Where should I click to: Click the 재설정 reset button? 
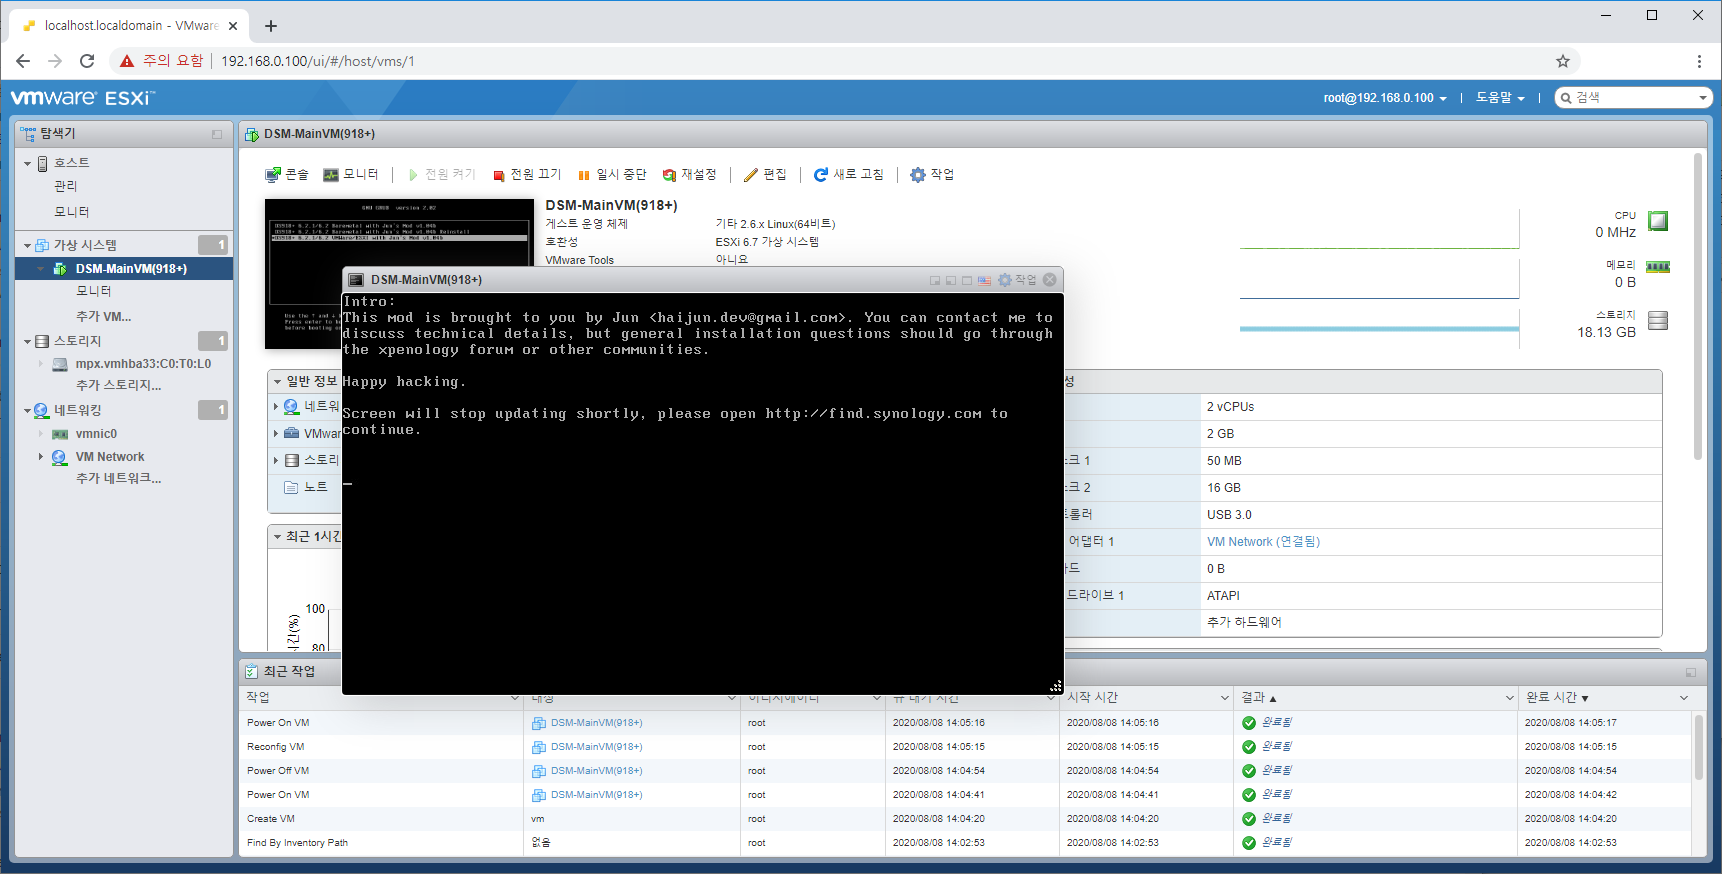[689, 174]
